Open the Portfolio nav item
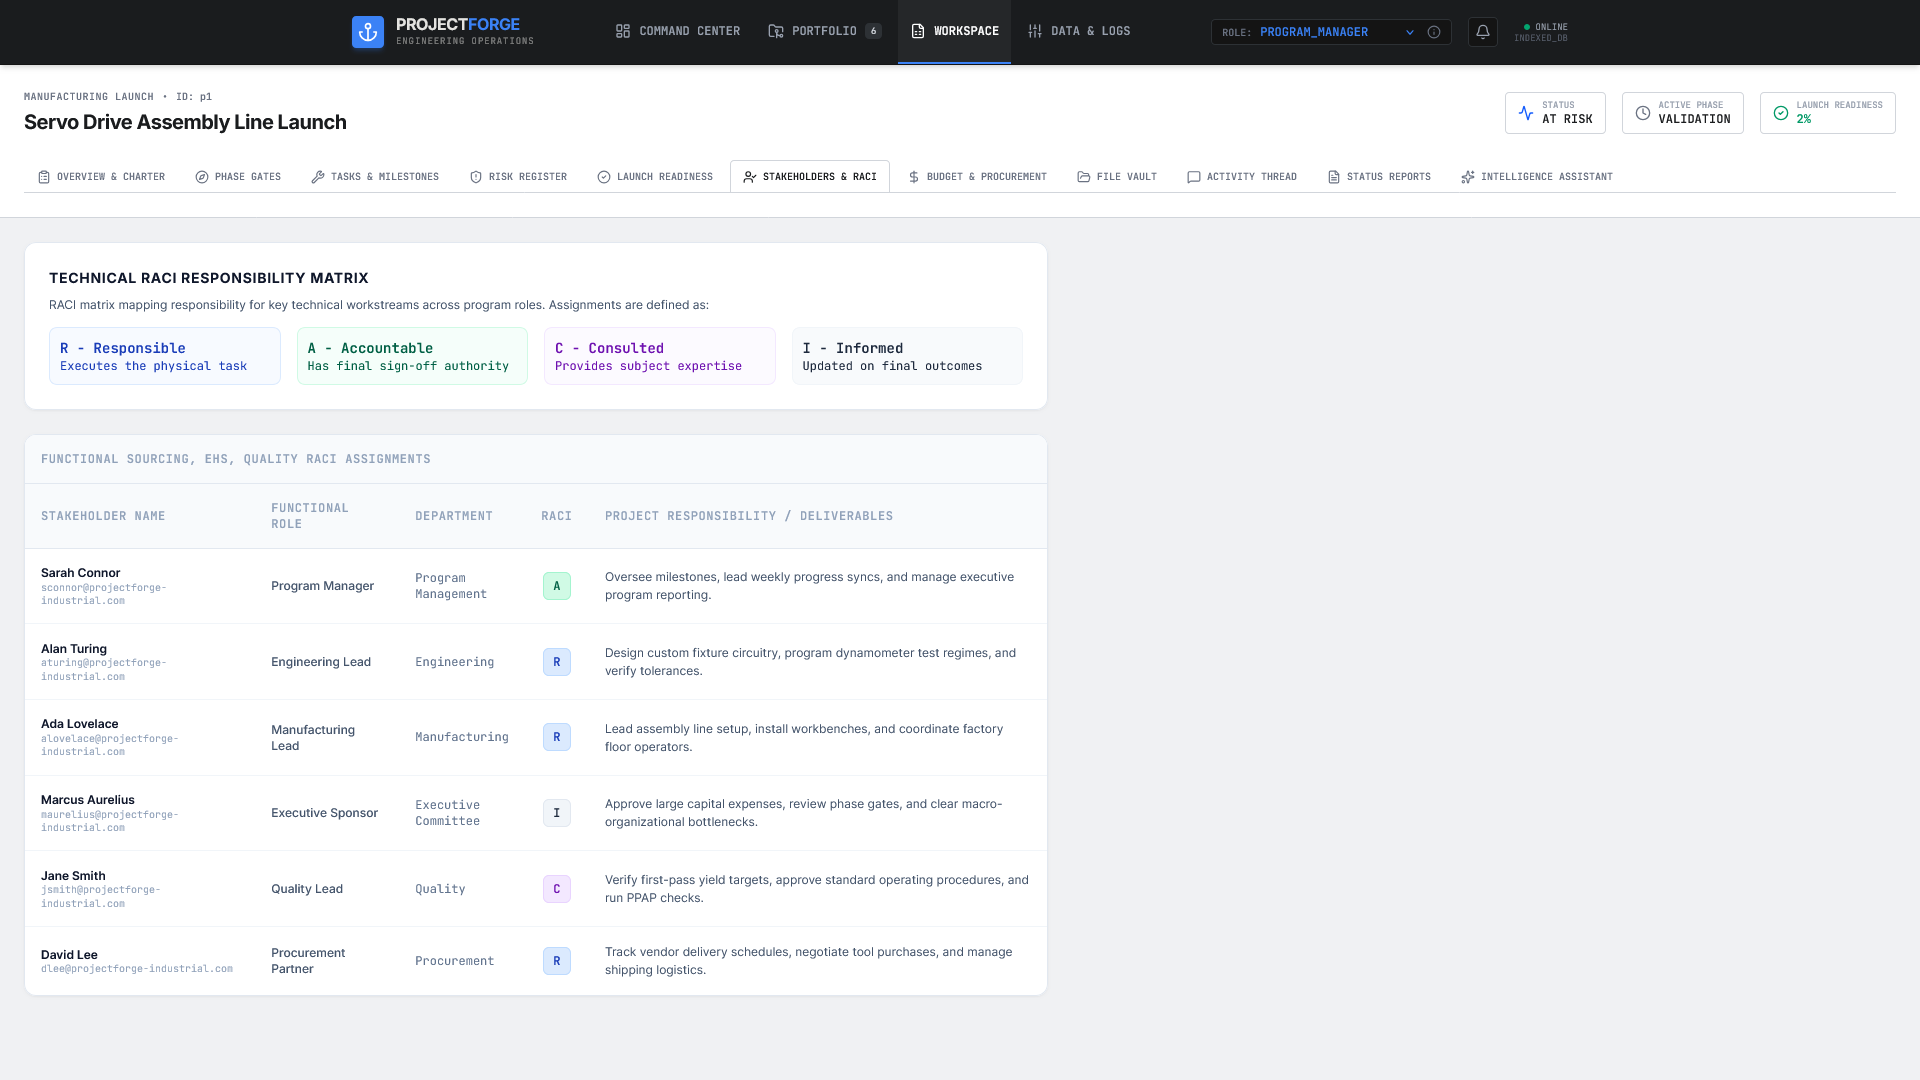The width and height of the screenshot is (1920, 1080). coord(825,31)
